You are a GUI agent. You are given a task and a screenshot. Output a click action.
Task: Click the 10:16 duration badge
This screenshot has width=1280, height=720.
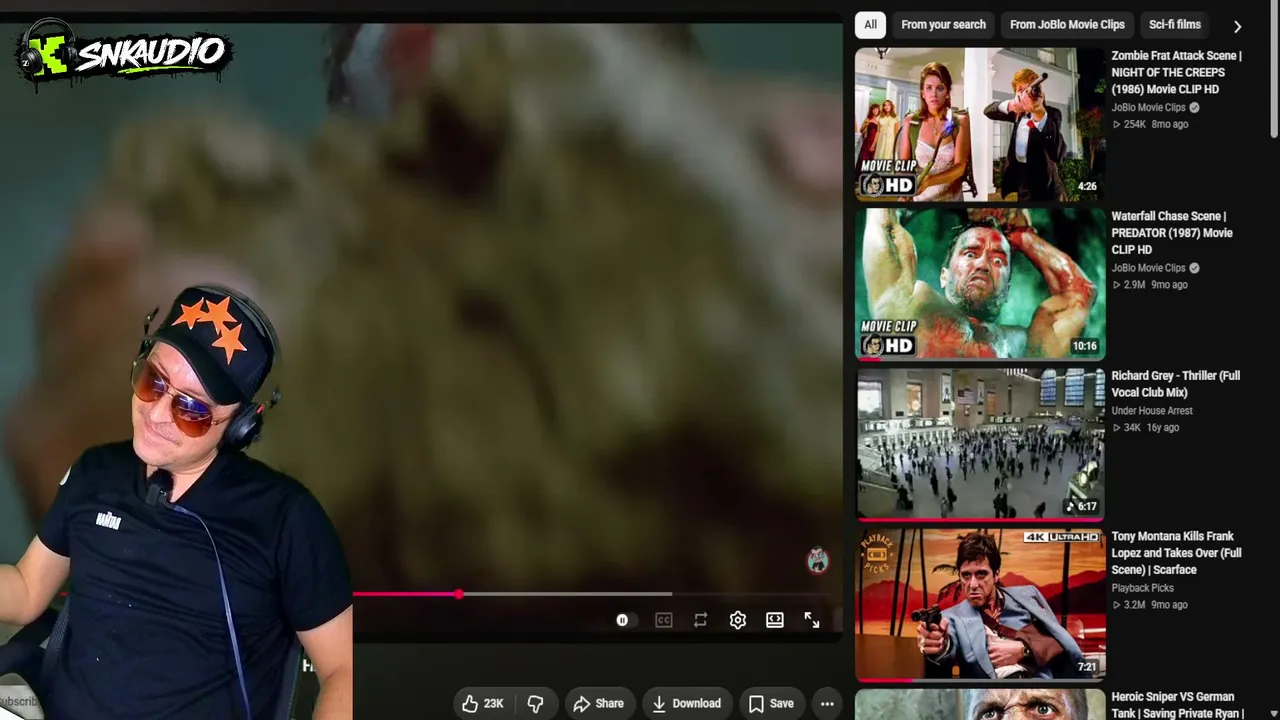(x=1084, y=346)
